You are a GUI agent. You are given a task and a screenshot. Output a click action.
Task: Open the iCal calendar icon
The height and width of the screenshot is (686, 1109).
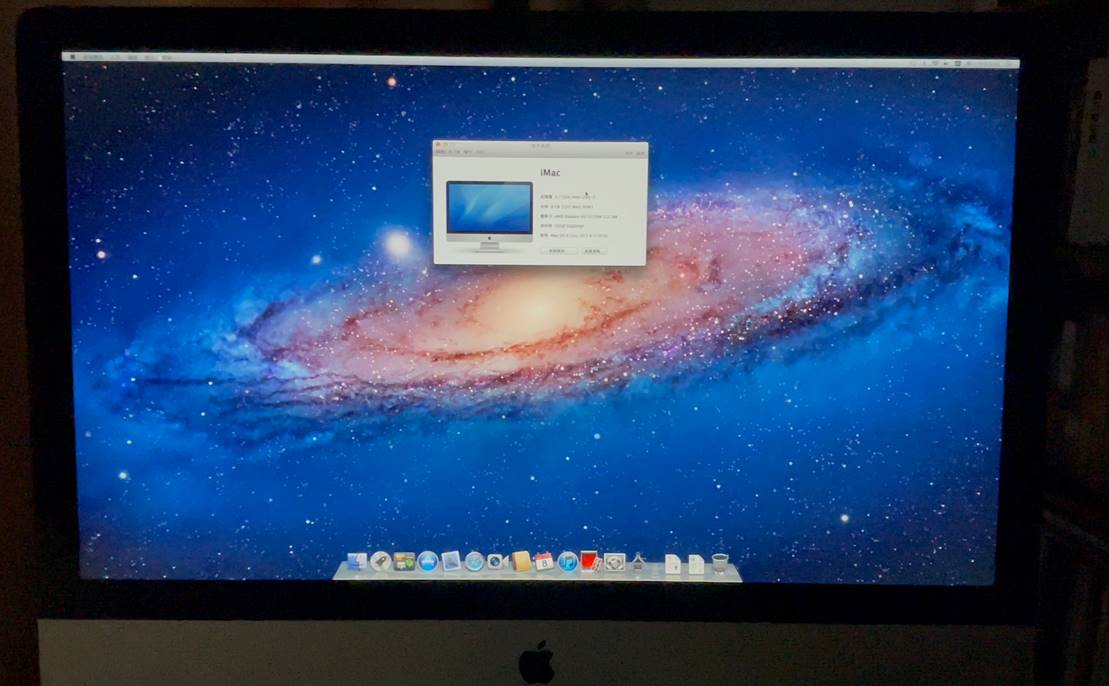click(544, 562)
